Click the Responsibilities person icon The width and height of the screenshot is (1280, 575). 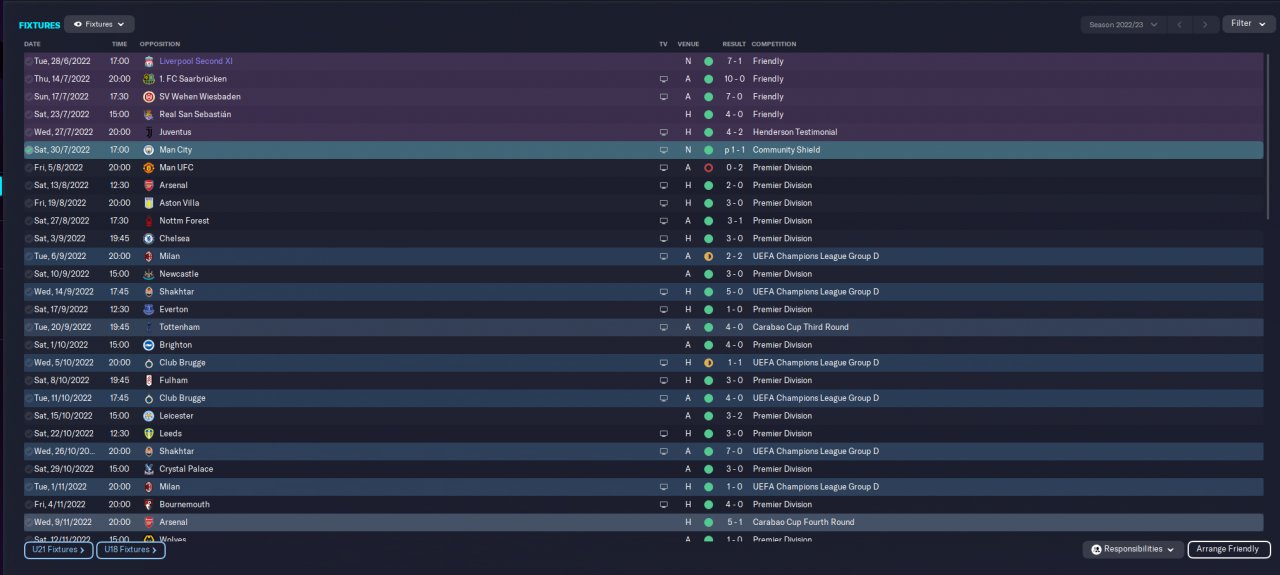coord(1096,550)
